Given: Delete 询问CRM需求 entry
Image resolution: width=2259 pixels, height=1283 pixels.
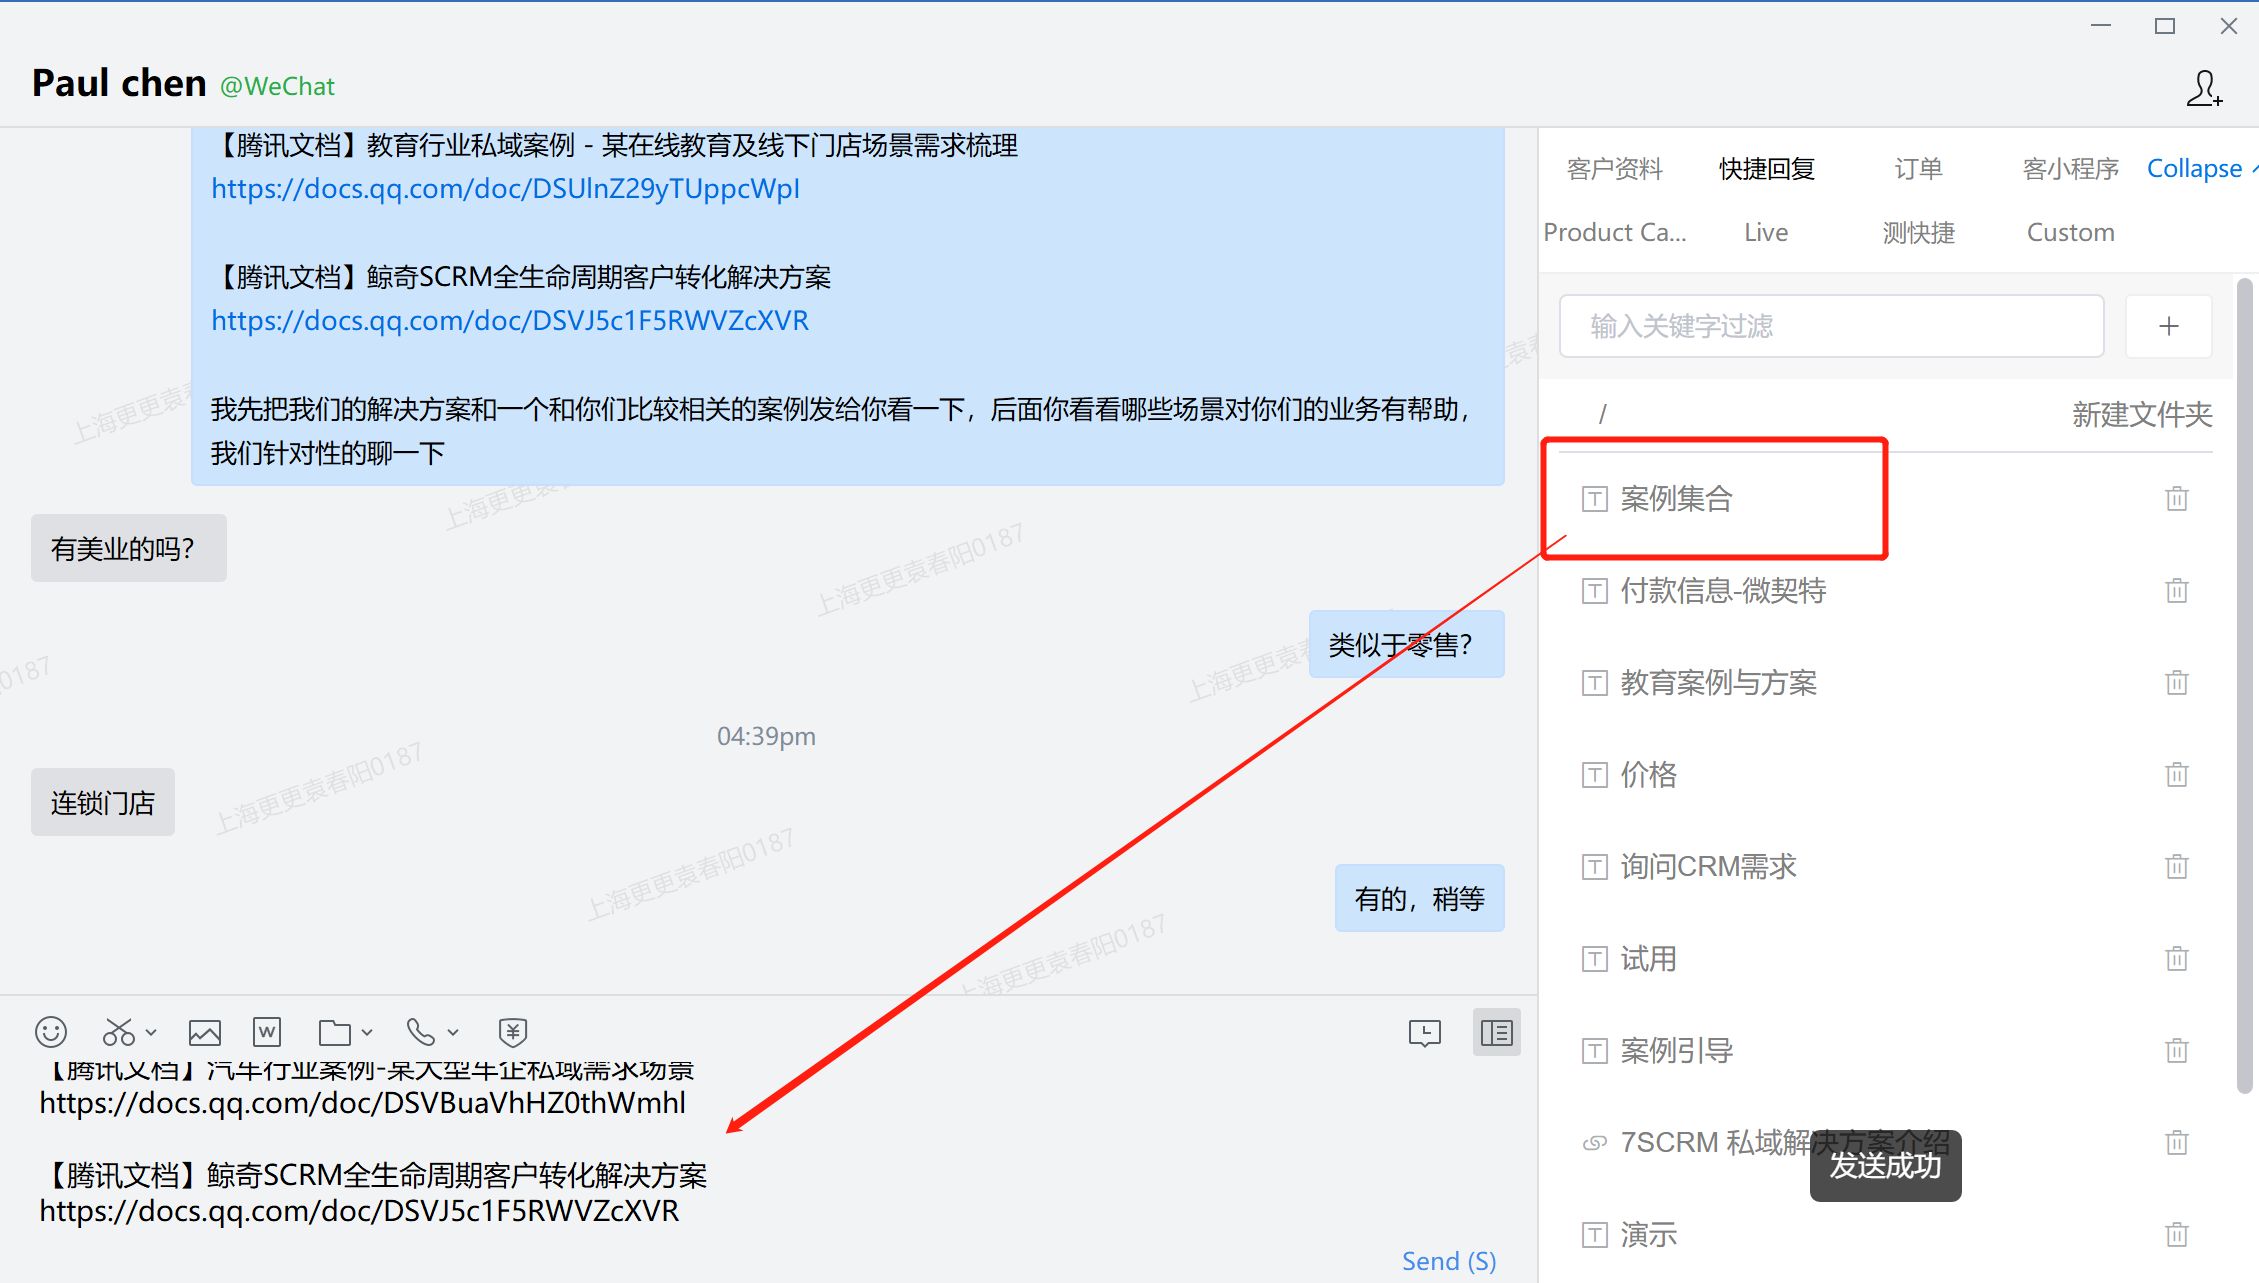Looking at the screenshot, I should [2177, 866].
